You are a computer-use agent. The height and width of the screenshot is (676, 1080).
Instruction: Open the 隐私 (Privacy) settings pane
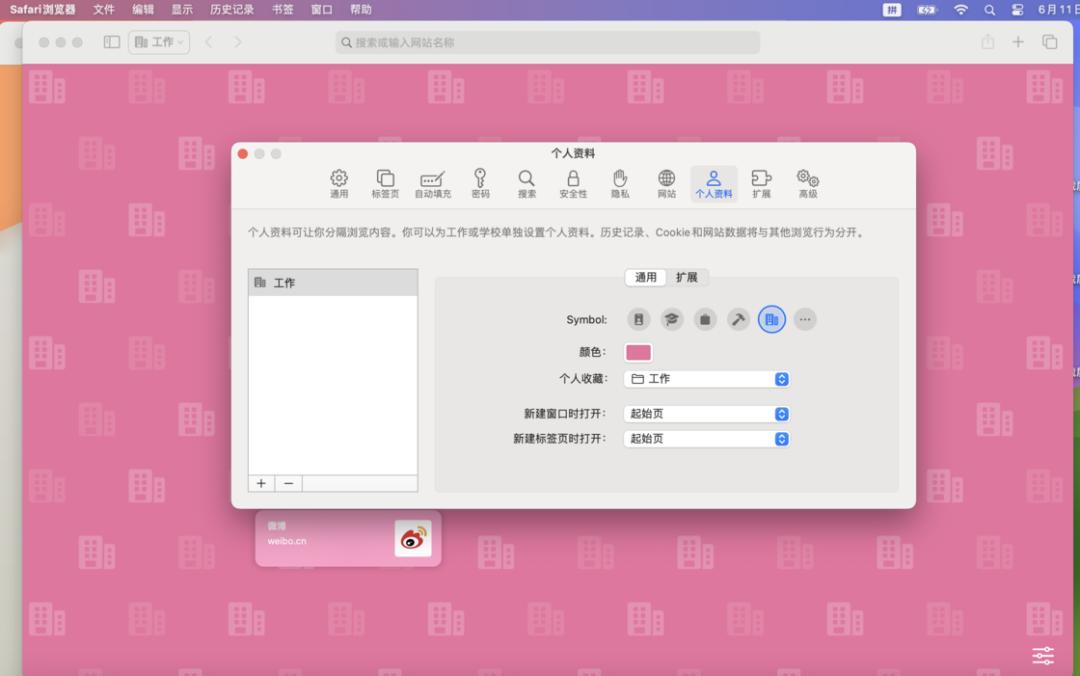[620, 184]
